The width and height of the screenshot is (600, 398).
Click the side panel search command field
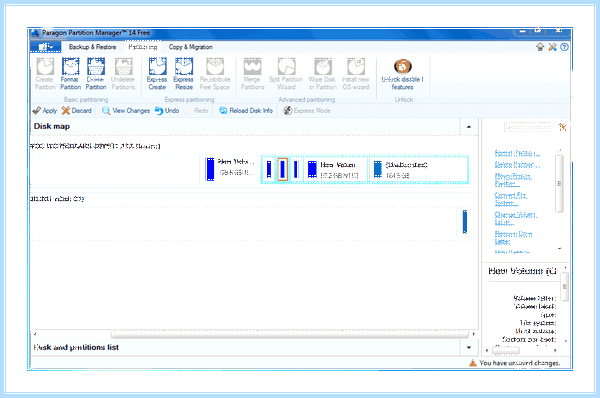[x=527, y=127]
